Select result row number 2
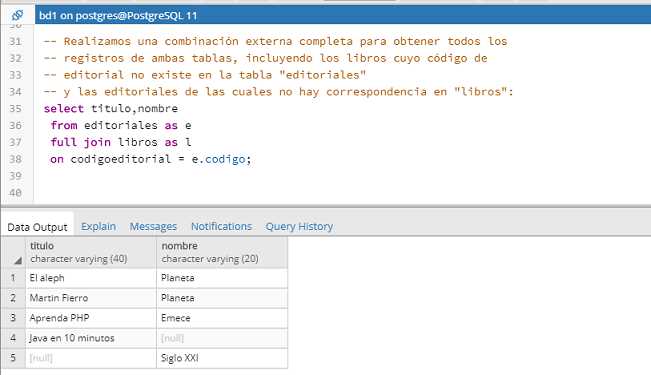This screenshot has width=651, height=375. (x=13, y=298)
